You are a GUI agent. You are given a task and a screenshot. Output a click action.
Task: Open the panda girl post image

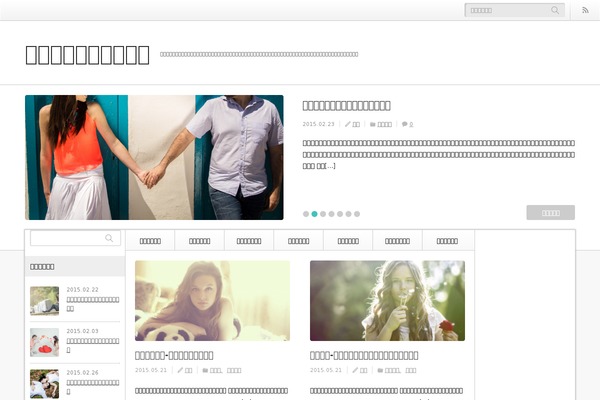(212, 300)
